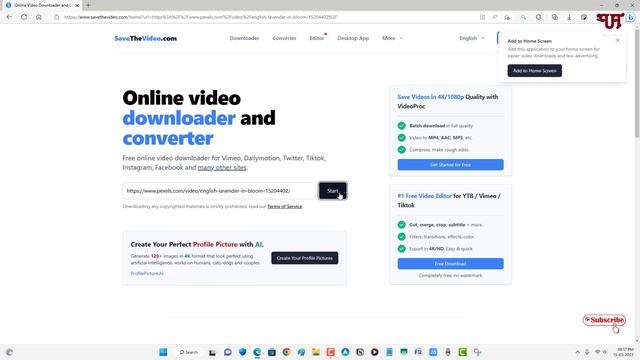Open the Terms of Service link
640x360 pixels.
284,207
